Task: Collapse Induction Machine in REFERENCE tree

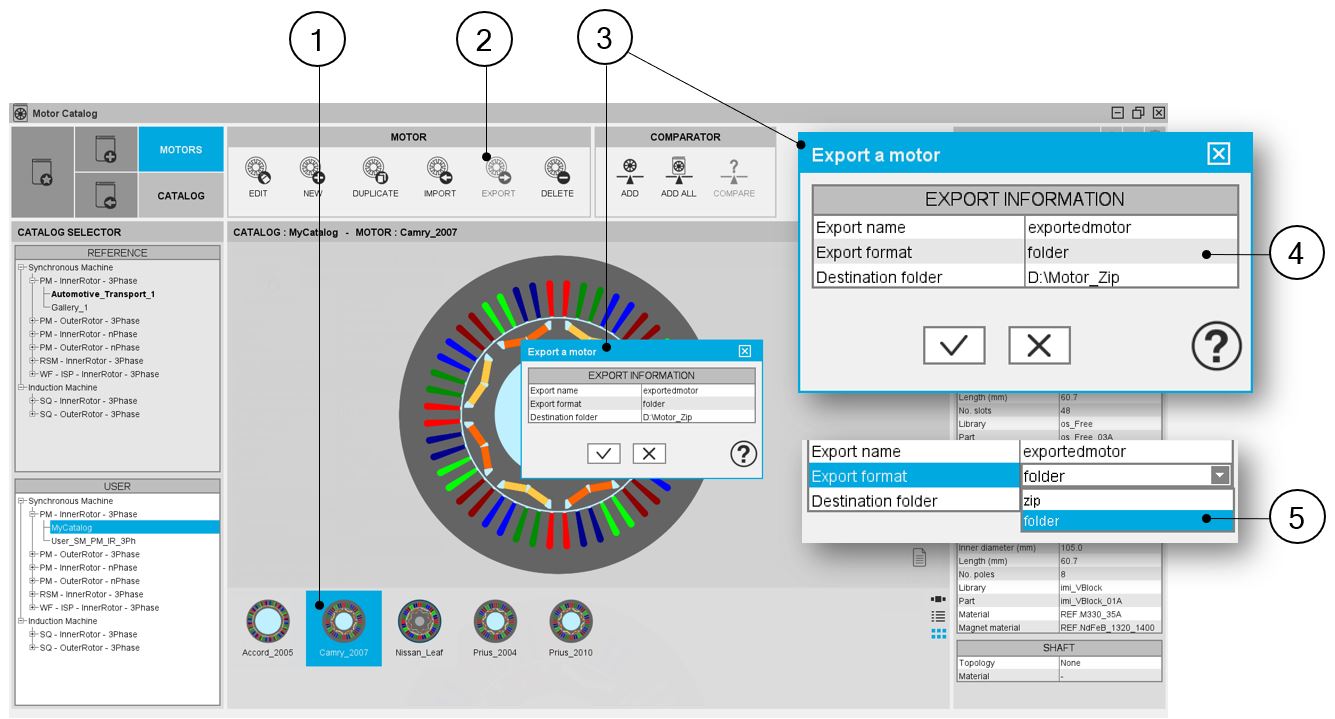Action: click(22, 387)
